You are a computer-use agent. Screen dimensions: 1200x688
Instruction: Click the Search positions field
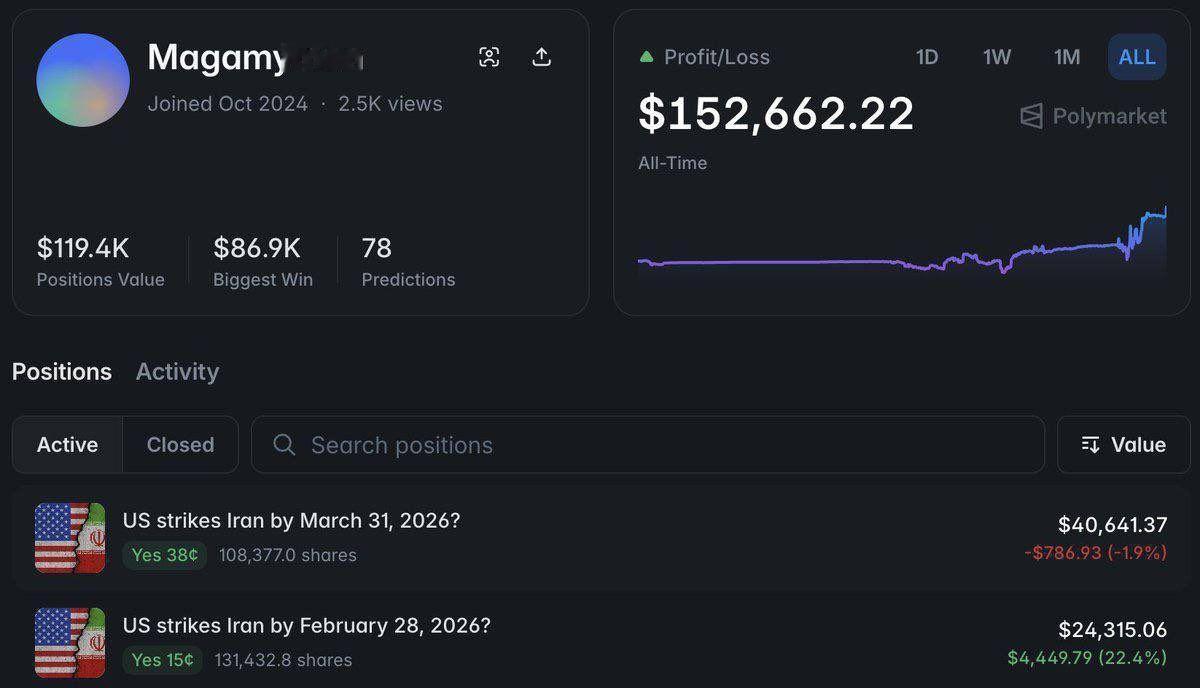click(660, 445)
